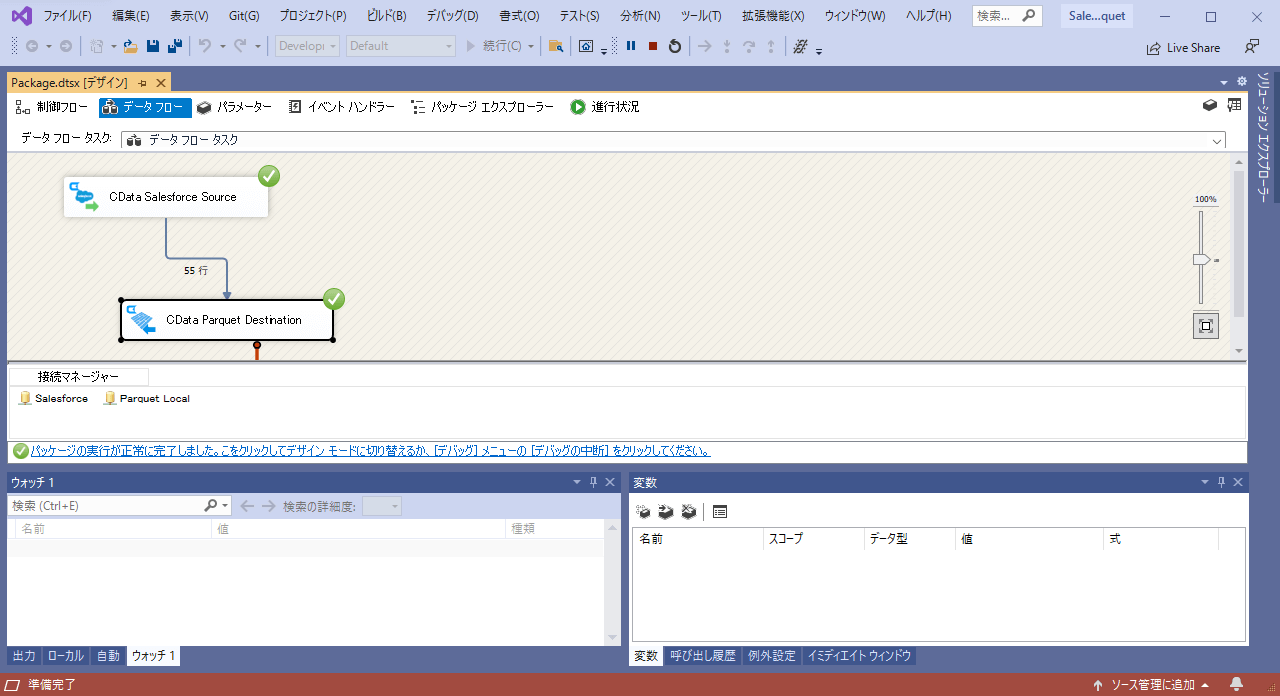Expand the Undo history dropdown arrow
Image resolution: width=1280 pixels, height=696 pixels.
[x=221, y=46]
